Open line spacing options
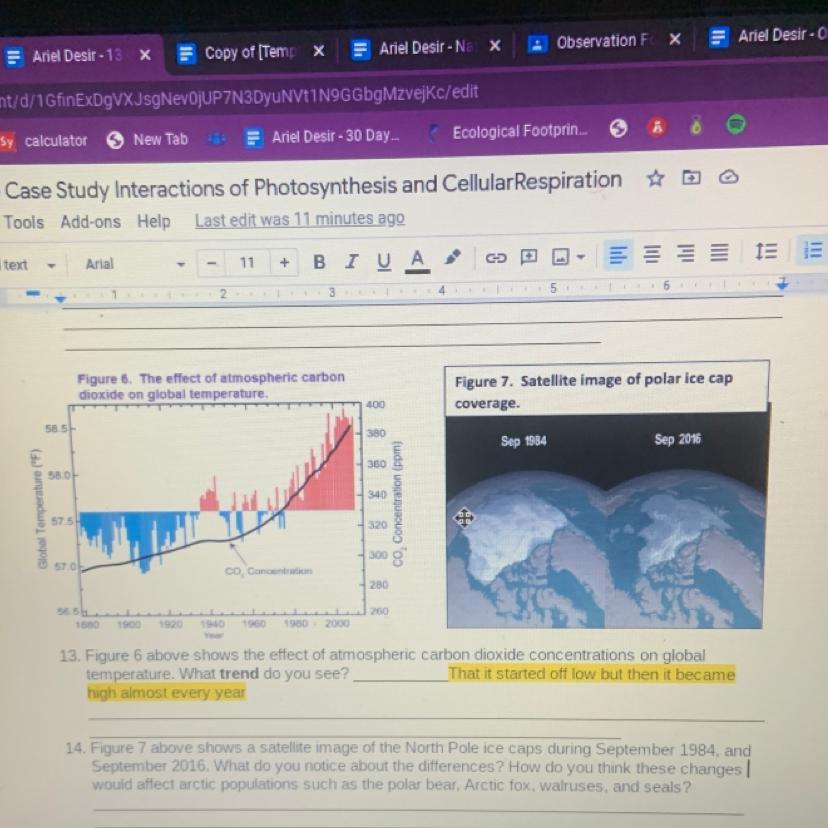The width and height of the screenshot is (828, 828). click(765, 251)
